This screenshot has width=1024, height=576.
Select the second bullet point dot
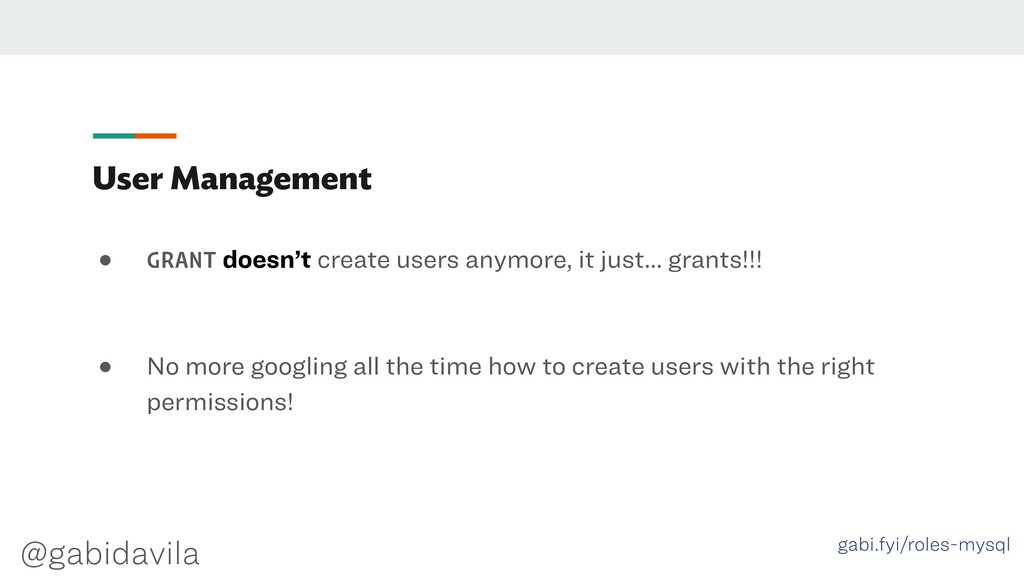(105, 367)
